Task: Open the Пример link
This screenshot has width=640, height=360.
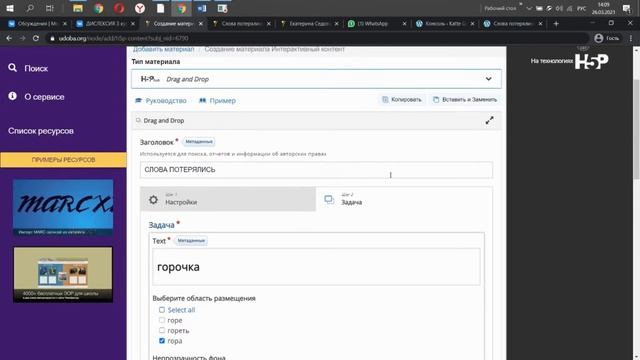Action: pyautogui.click(x=222, y=100)
